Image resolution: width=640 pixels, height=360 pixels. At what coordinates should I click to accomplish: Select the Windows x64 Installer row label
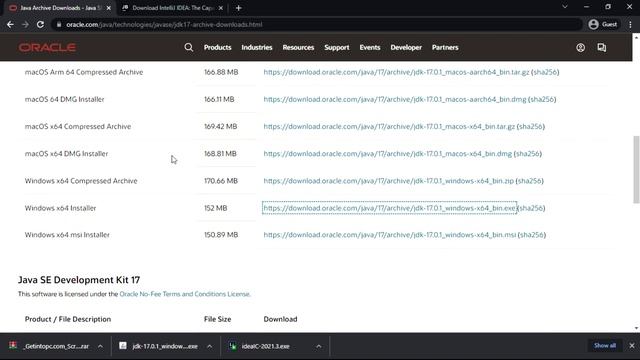click(60, 208)
